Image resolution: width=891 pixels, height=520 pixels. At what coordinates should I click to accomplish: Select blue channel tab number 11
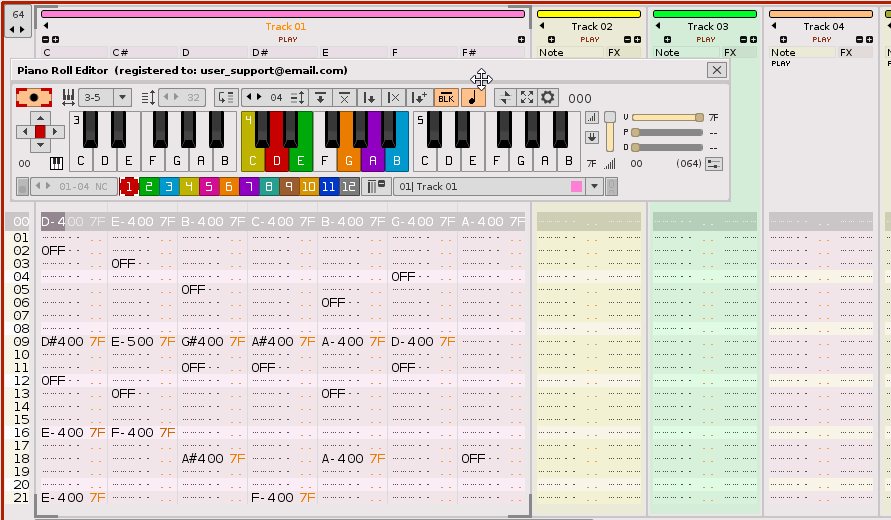(x=328, y=186)
